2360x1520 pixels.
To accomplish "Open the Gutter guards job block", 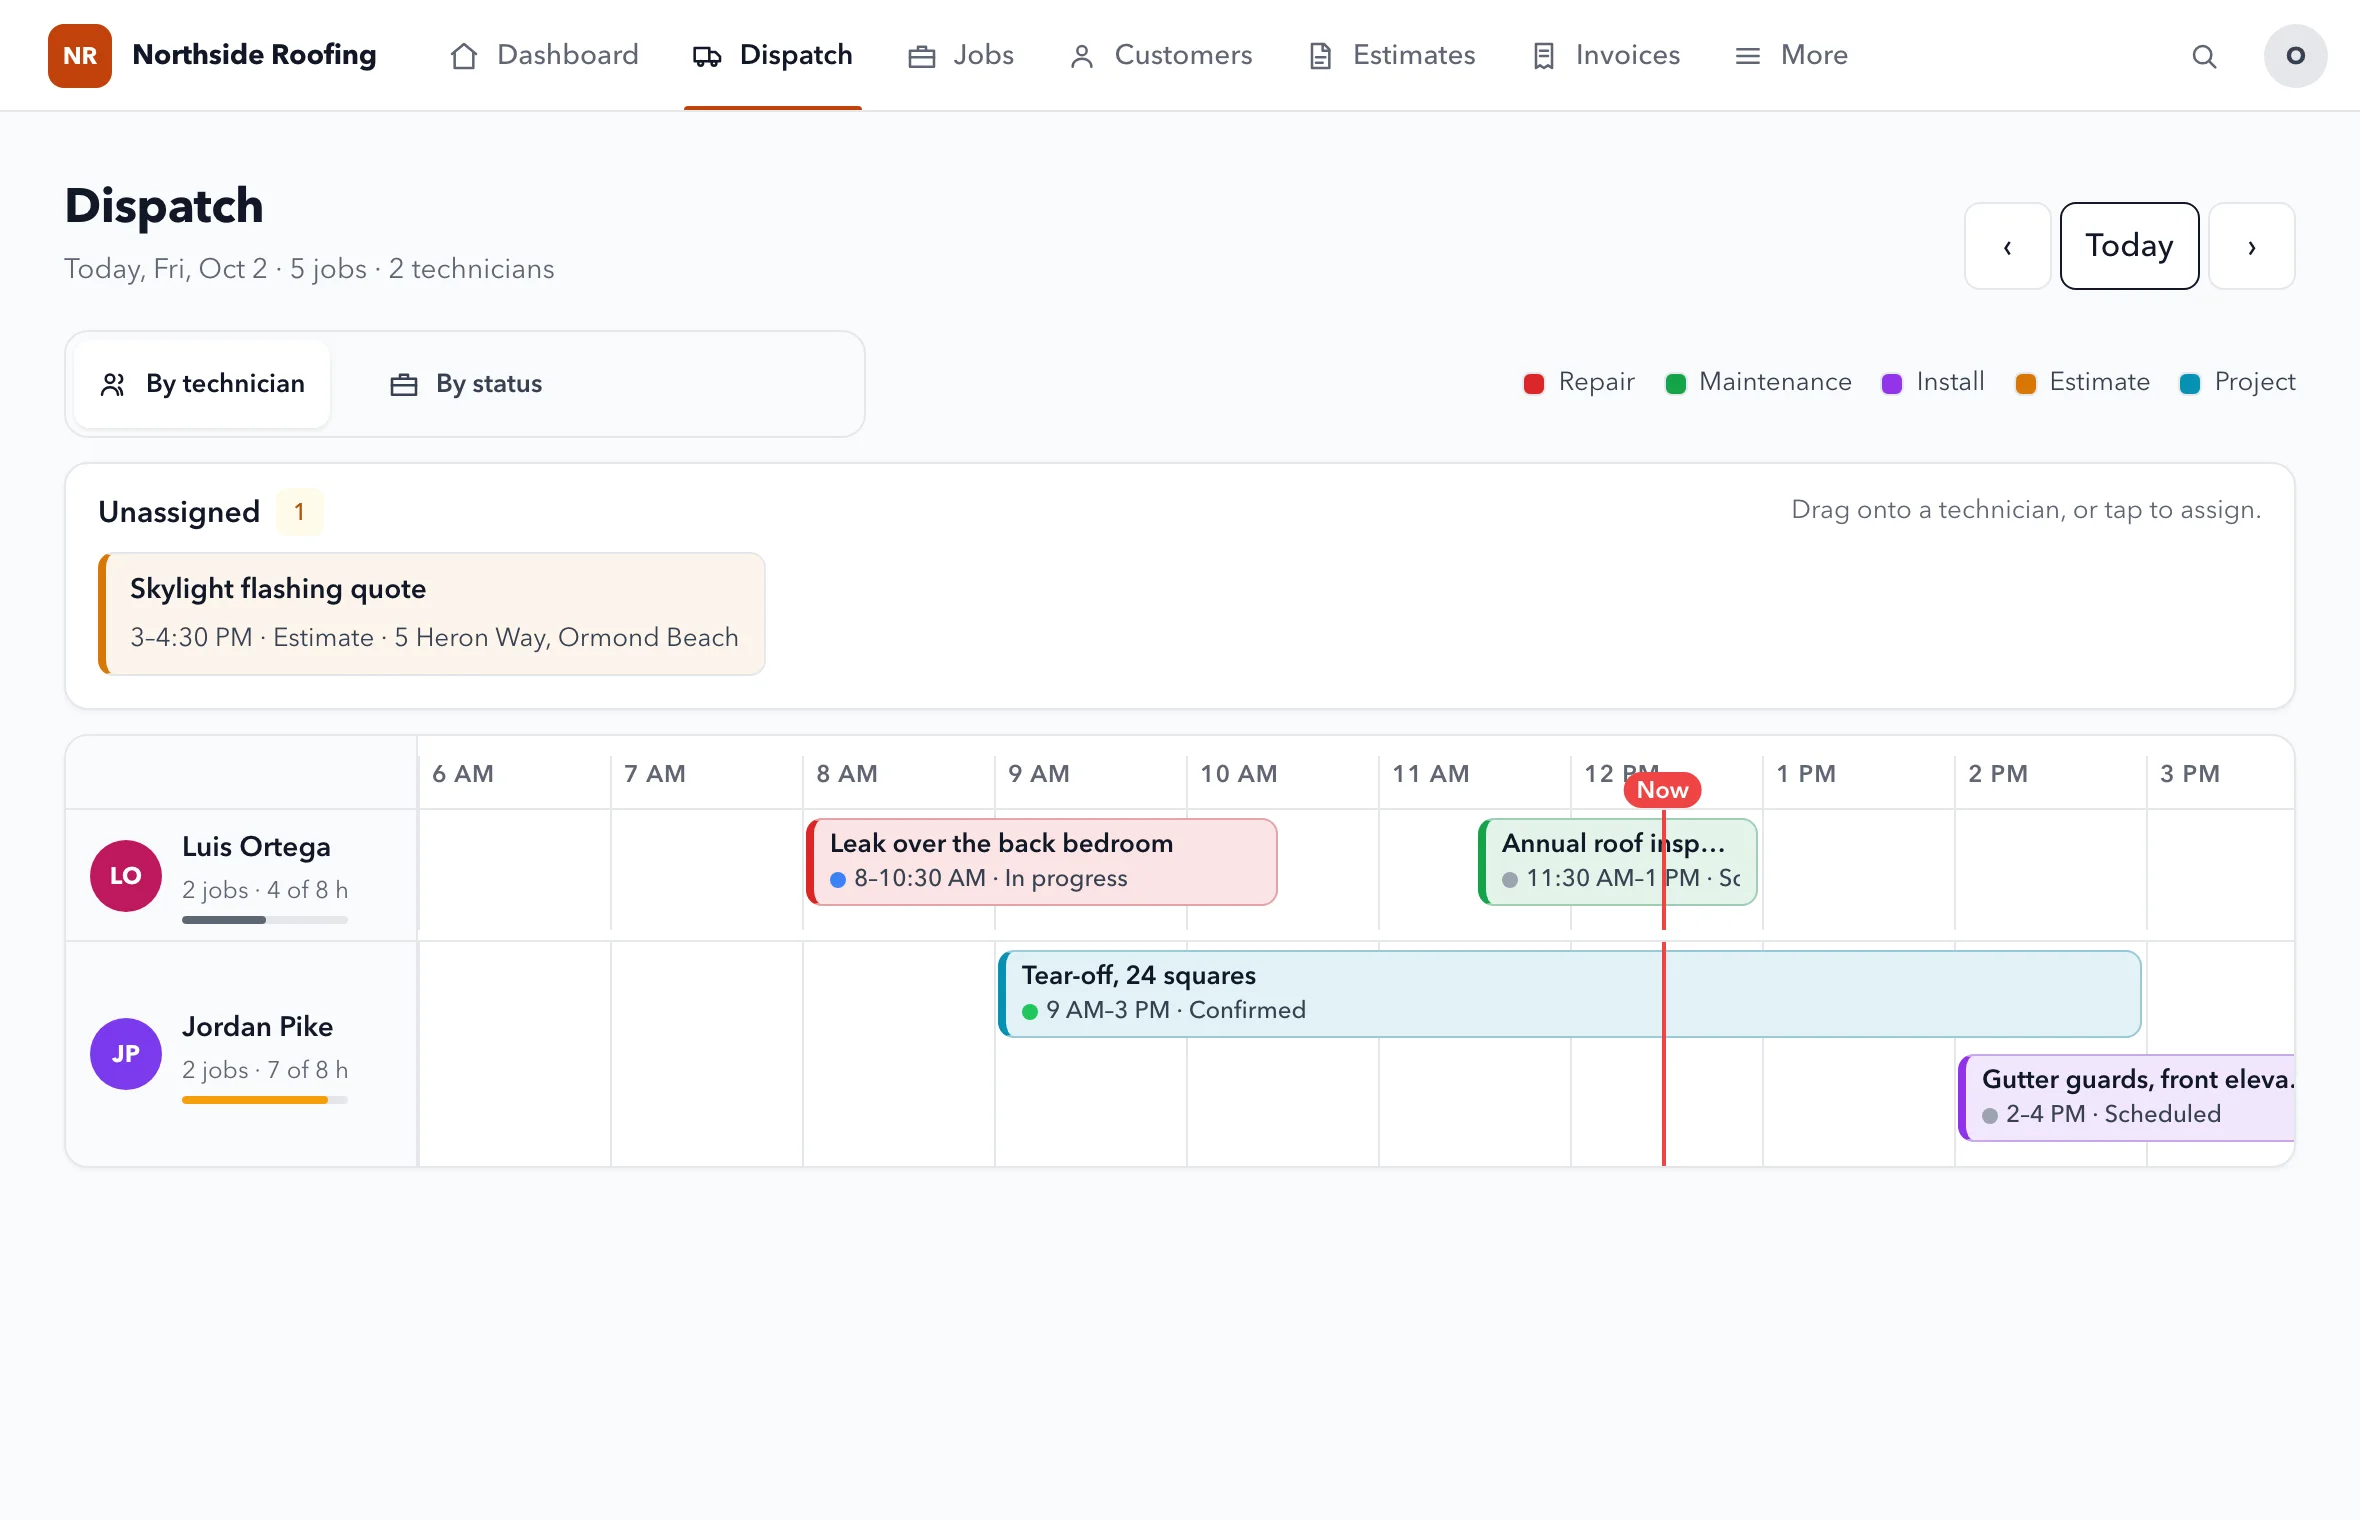I will point(2126,1098).
